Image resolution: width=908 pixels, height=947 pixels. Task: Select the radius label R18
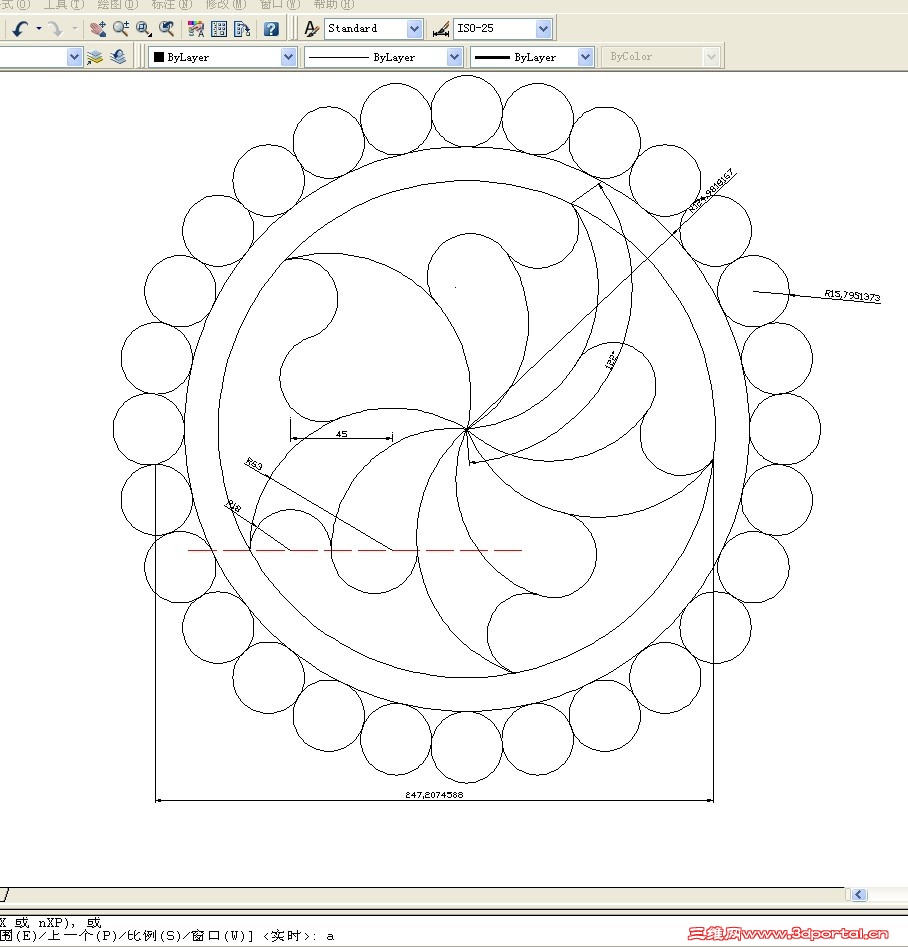[x=233, y=506]
